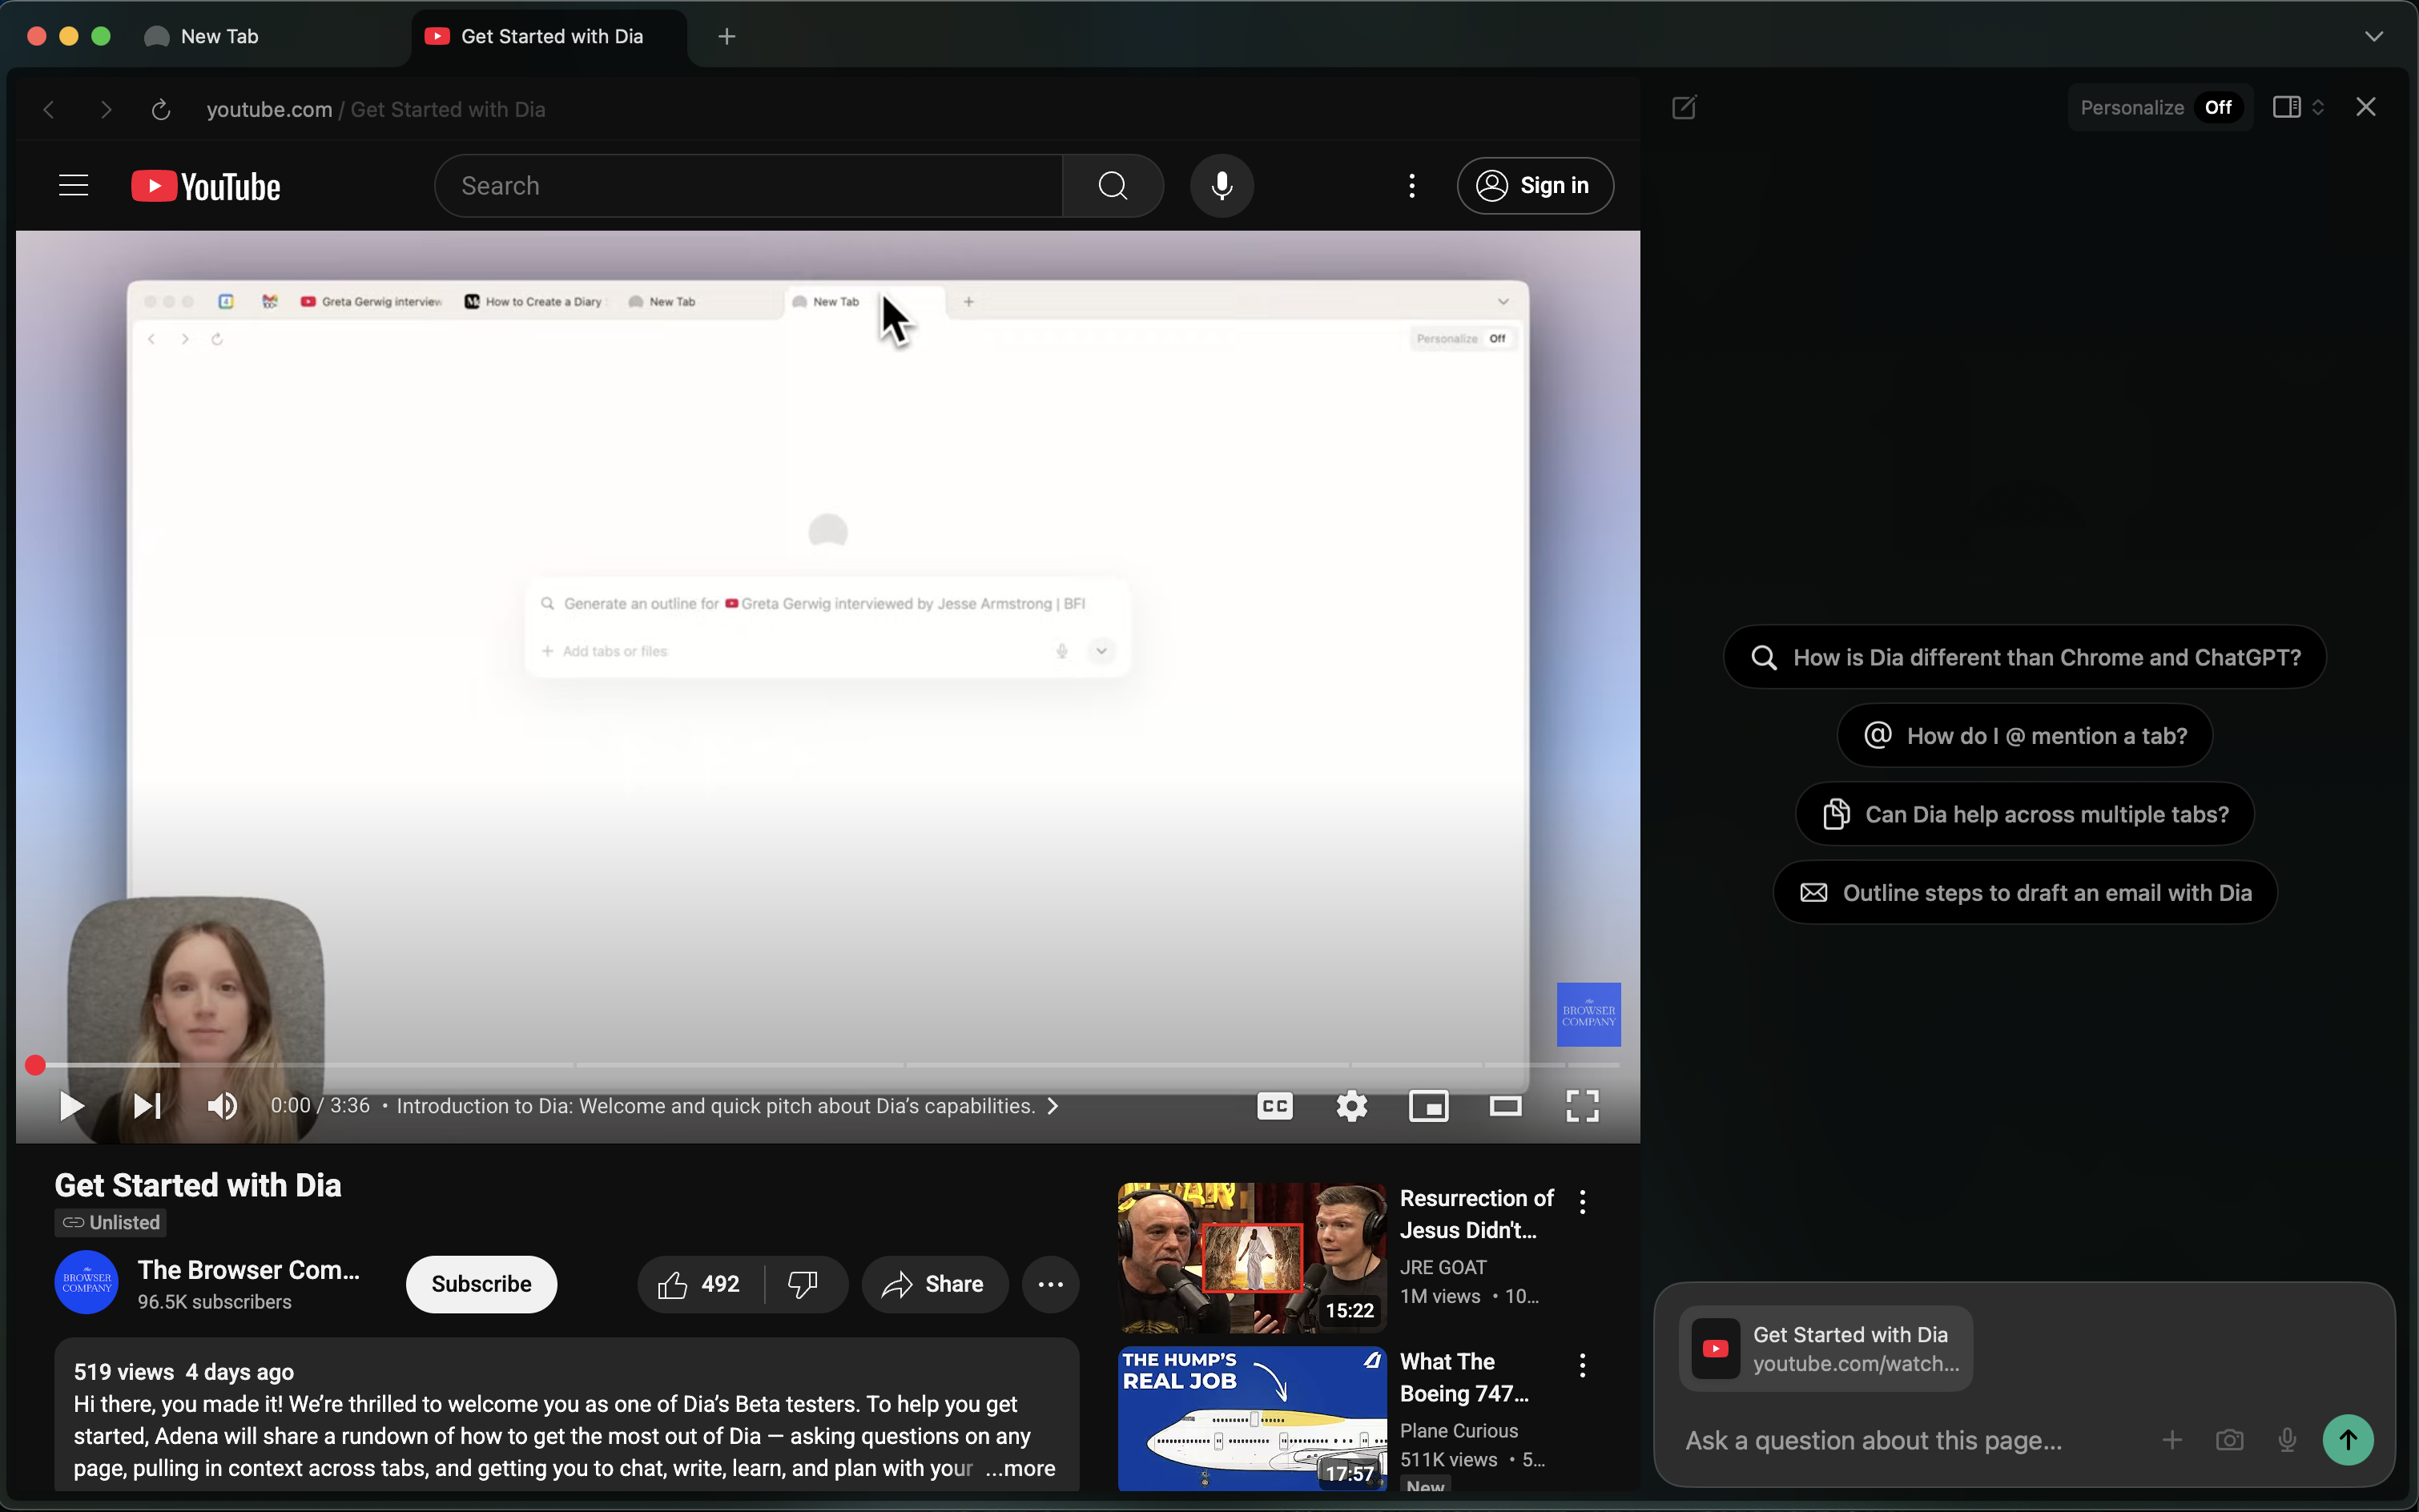Share the video

point(934,1284)
